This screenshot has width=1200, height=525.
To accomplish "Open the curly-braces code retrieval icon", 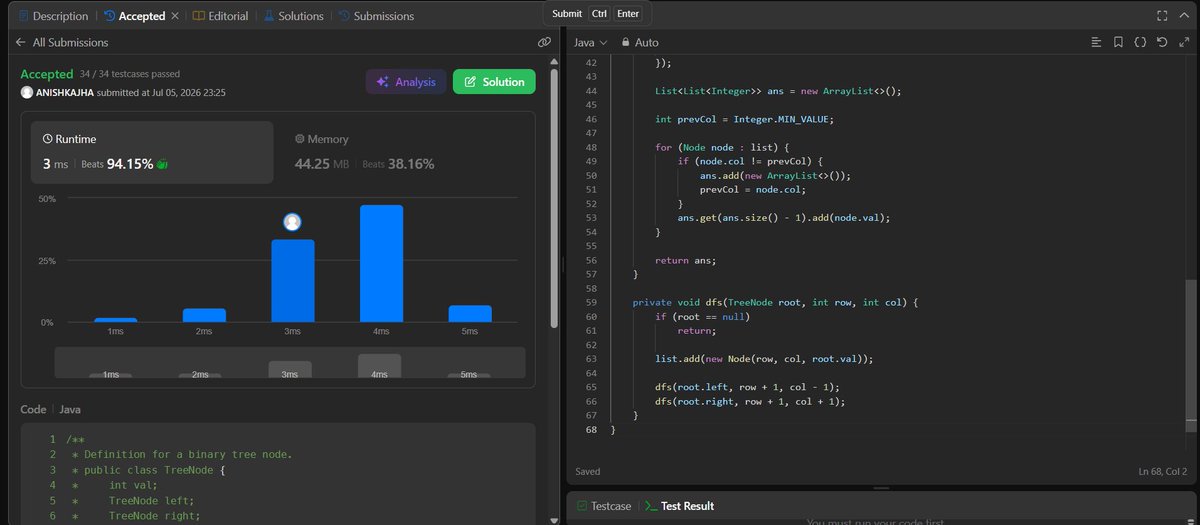I will tap(1140, 43).
